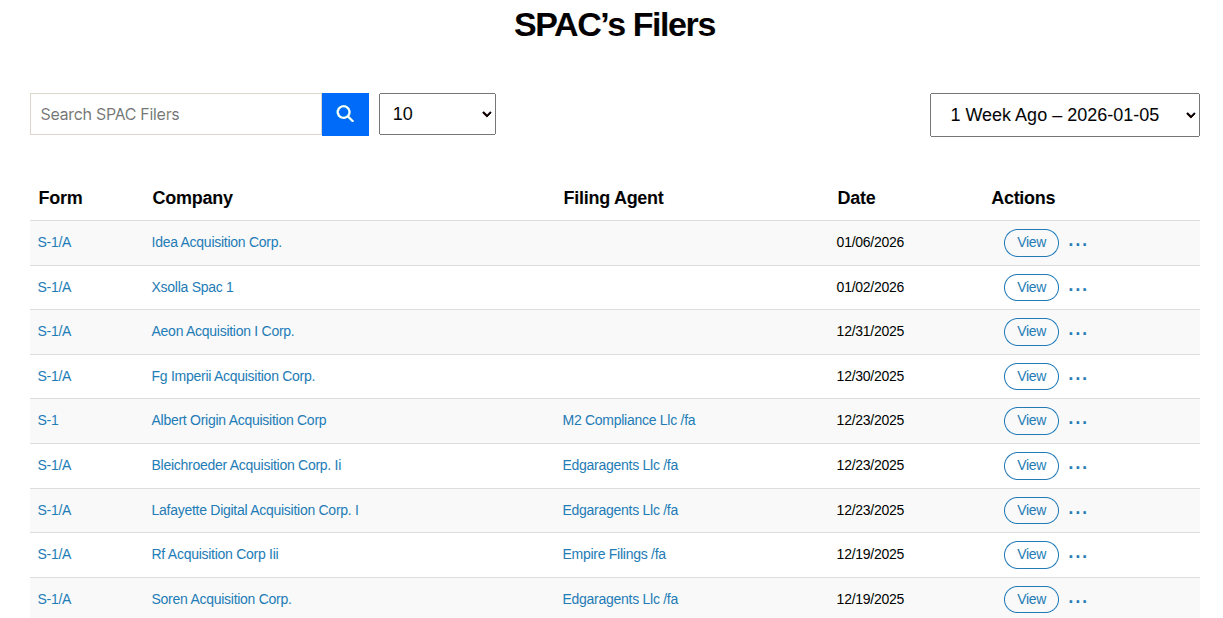The image size is (1223, 618).
Task: Open the Xsolla Spac 1 company link
Action: [x=192, y=287]
